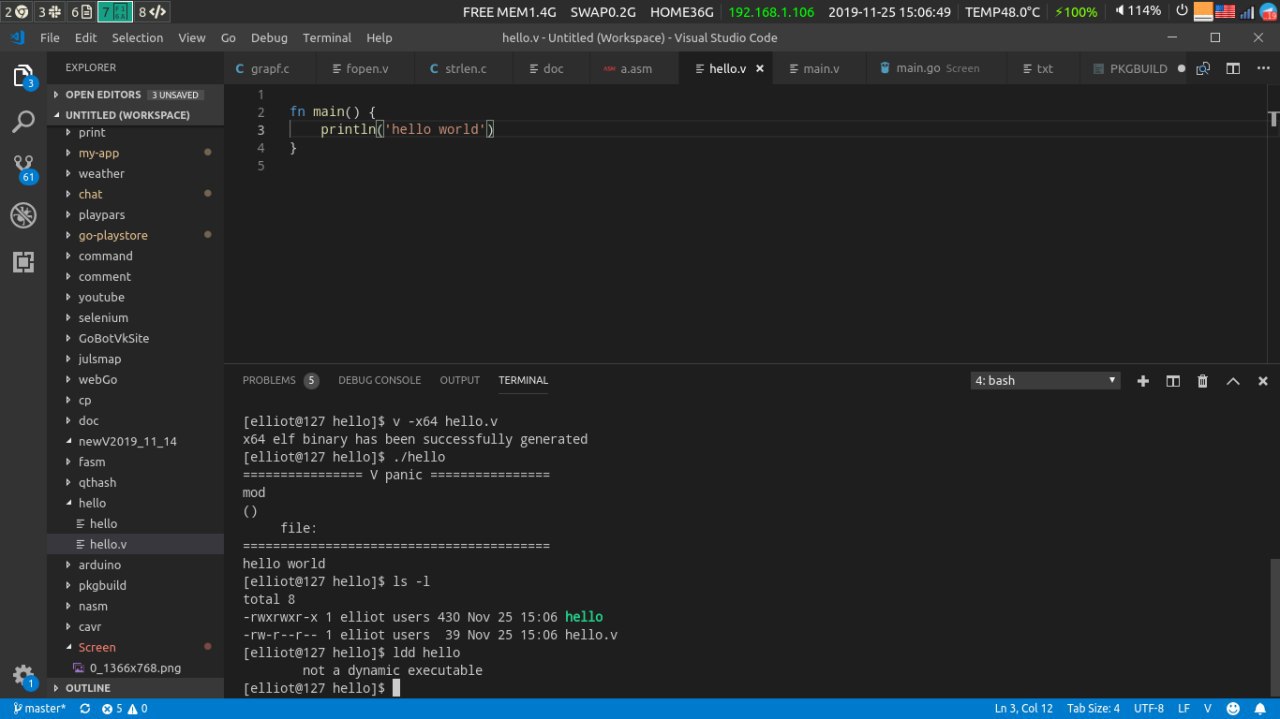Screen dimensions: 1280x719
Task: Close the hello.v editor tab
Action: click(760, 69)
